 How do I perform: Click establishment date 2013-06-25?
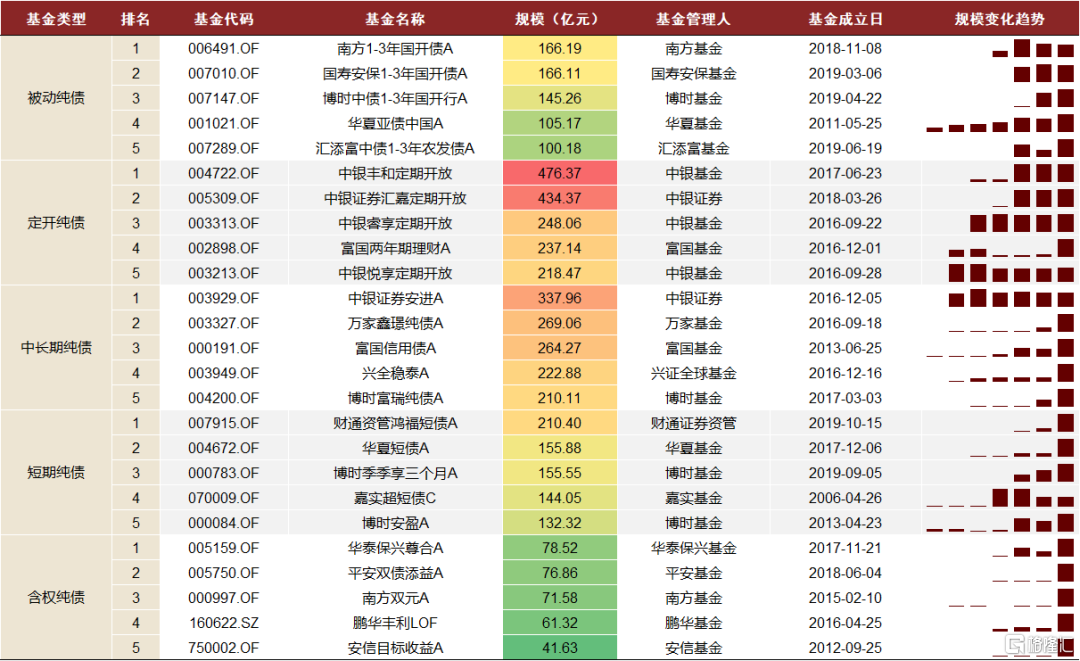click(845, 348)
